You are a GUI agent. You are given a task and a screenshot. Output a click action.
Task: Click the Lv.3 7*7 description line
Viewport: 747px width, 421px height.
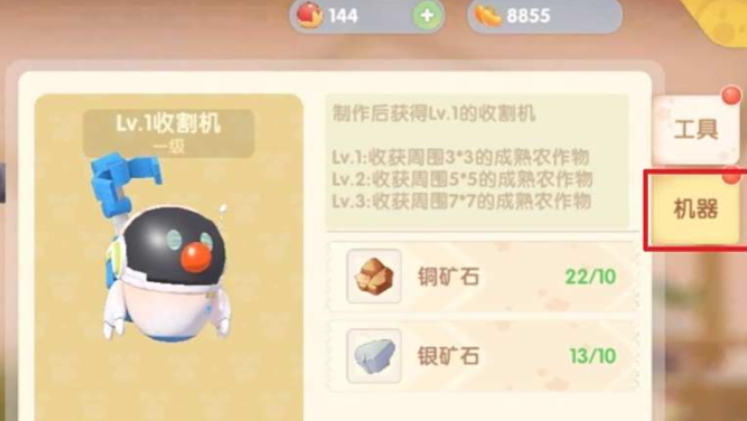pyautogui.click(x=461, y=201)
